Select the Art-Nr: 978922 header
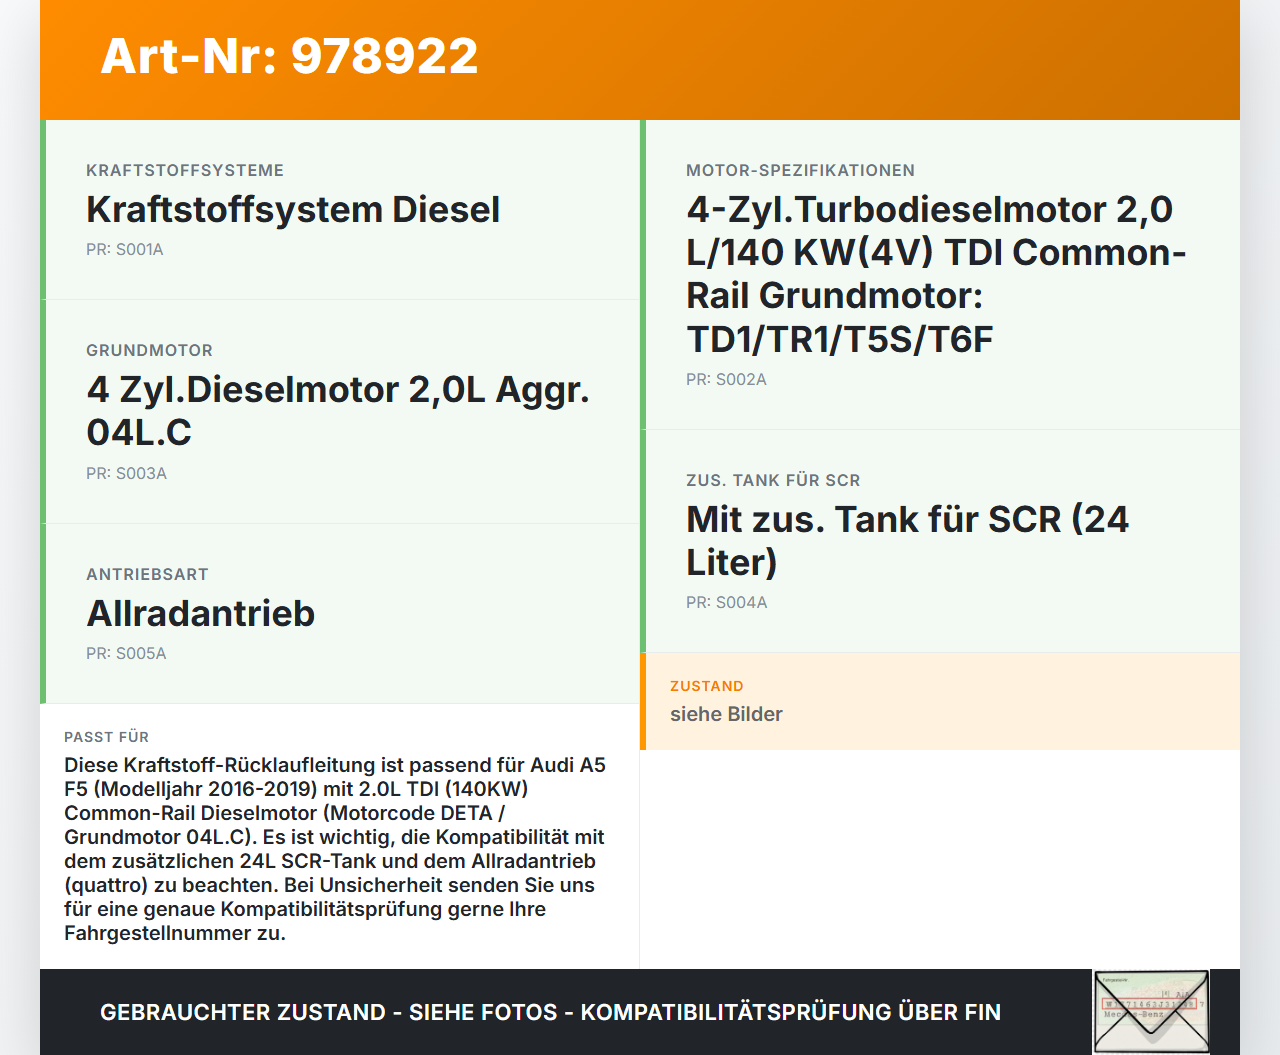Screen dimensions: 1280x1055 288,57
